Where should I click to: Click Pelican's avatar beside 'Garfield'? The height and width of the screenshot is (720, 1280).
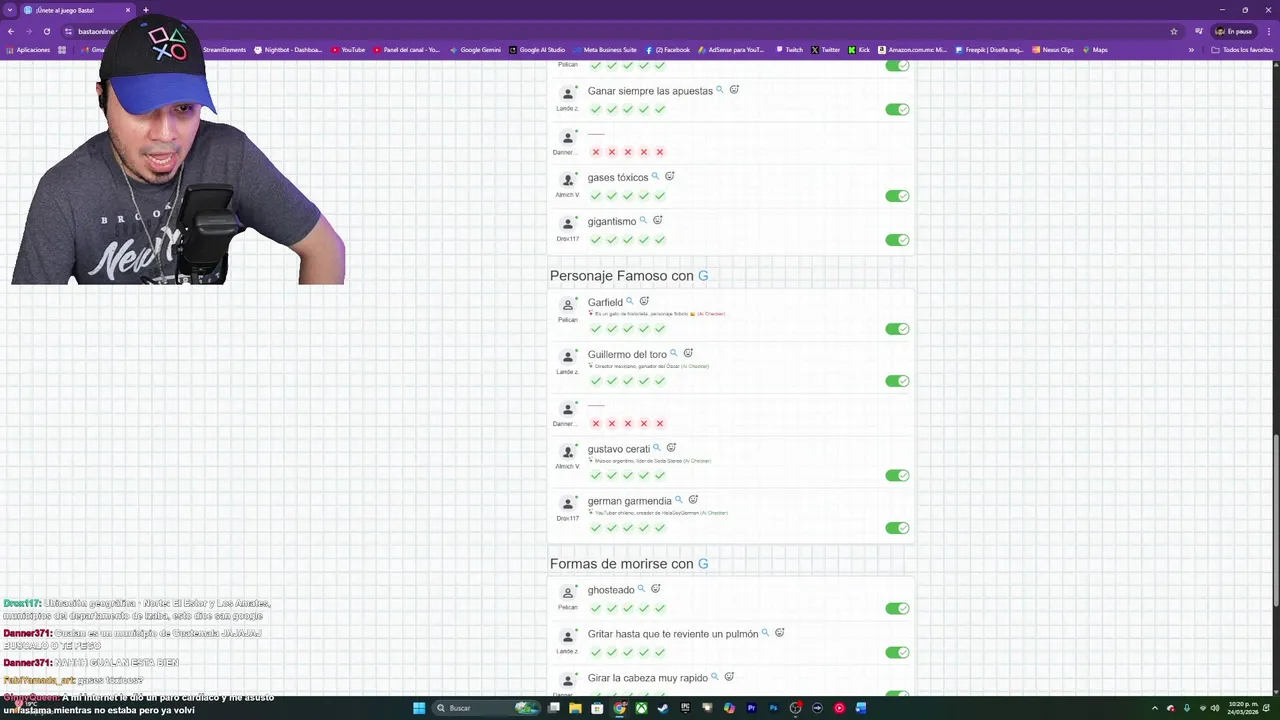tap(568, 305)
